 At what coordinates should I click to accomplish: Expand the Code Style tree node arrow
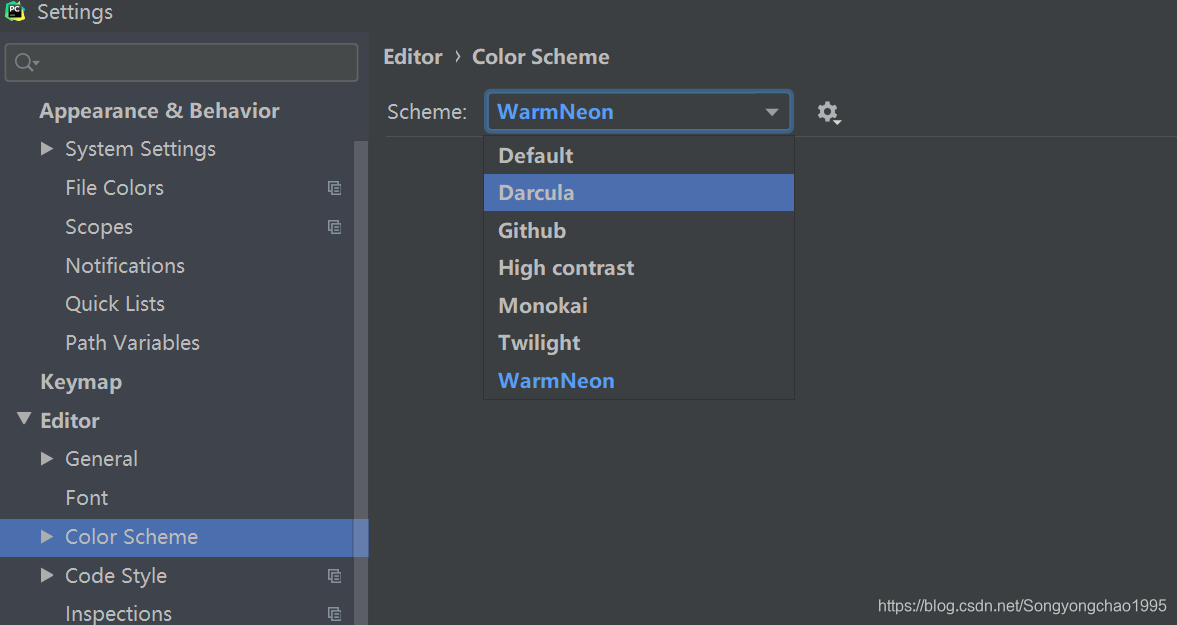pos(47,575)
